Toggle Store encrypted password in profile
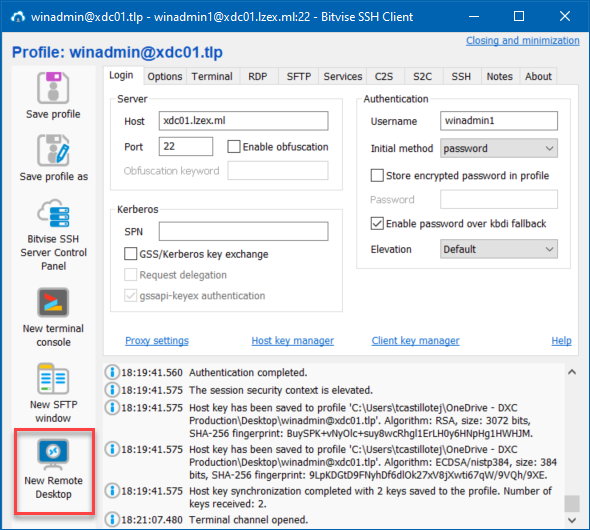 (x=377, y=176)
